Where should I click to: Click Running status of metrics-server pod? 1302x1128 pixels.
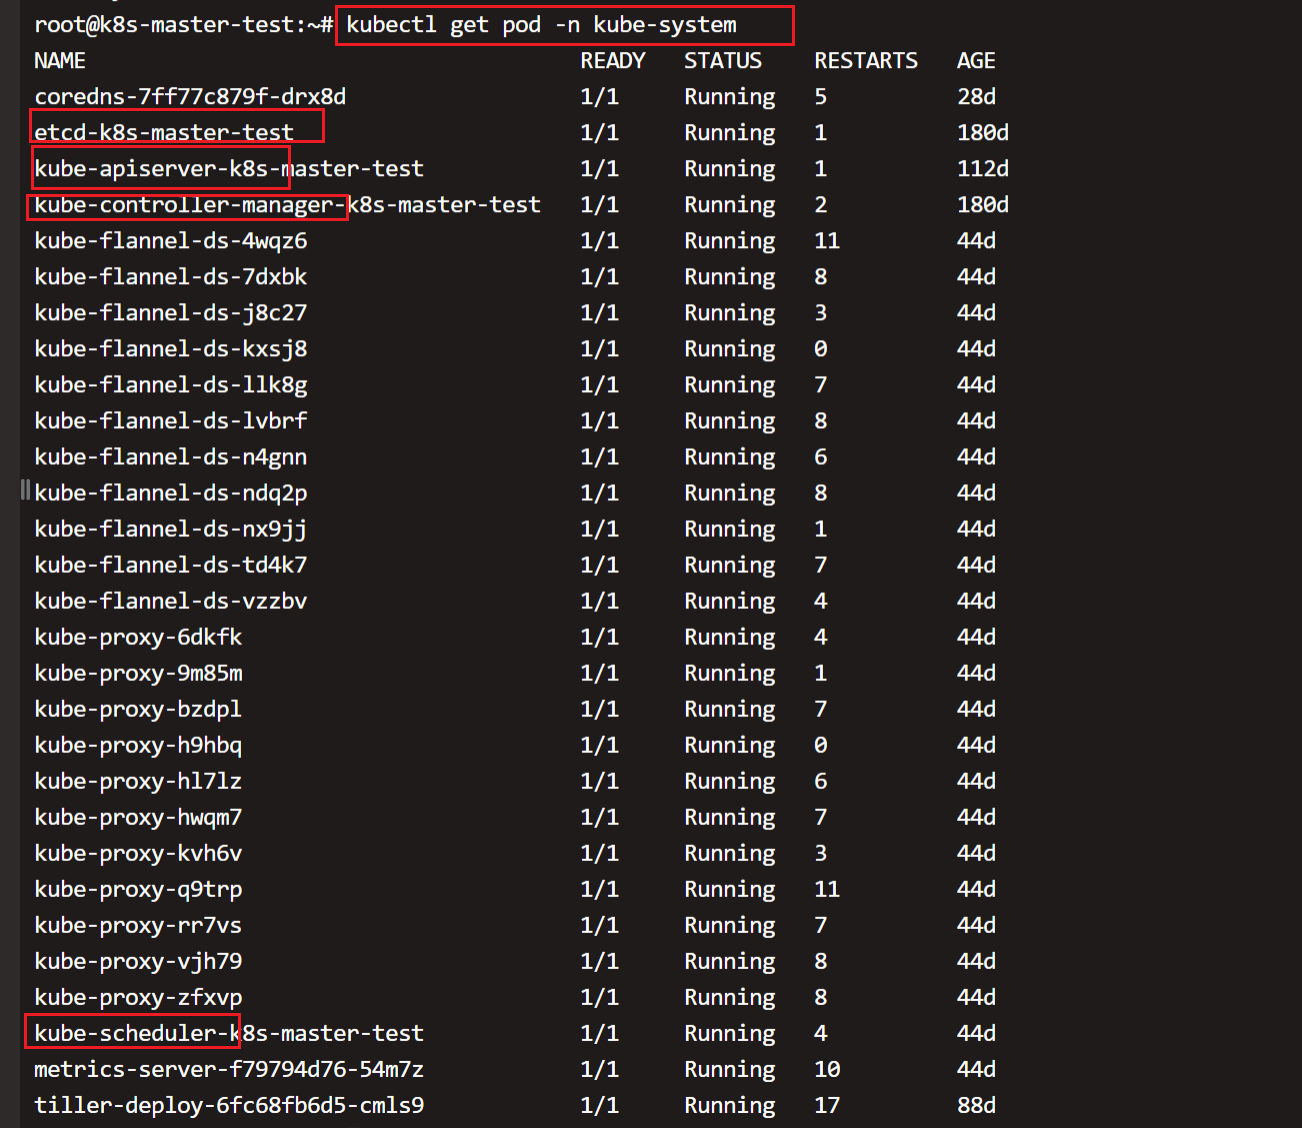730,1070
